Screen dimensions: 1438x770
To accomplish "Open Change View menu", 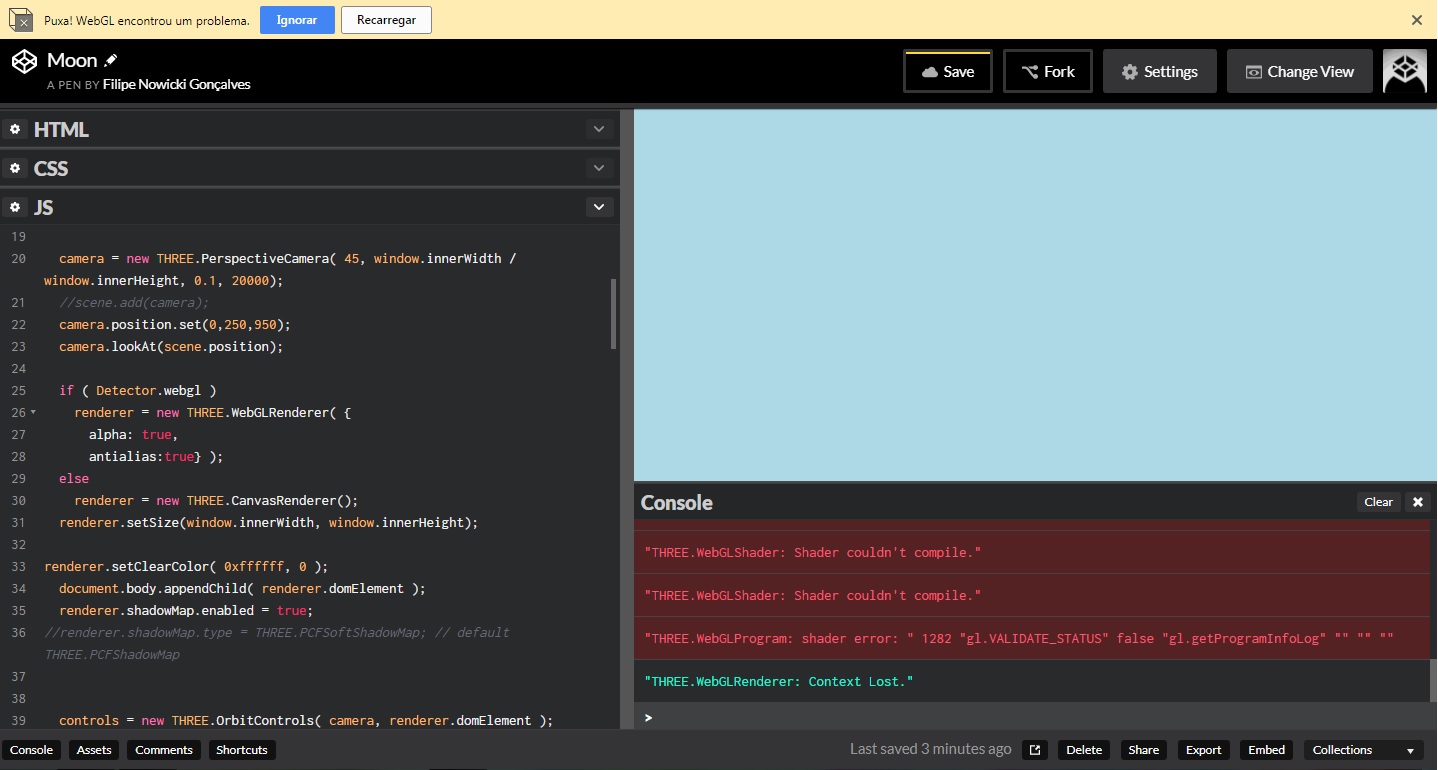I will point(1300,71).
